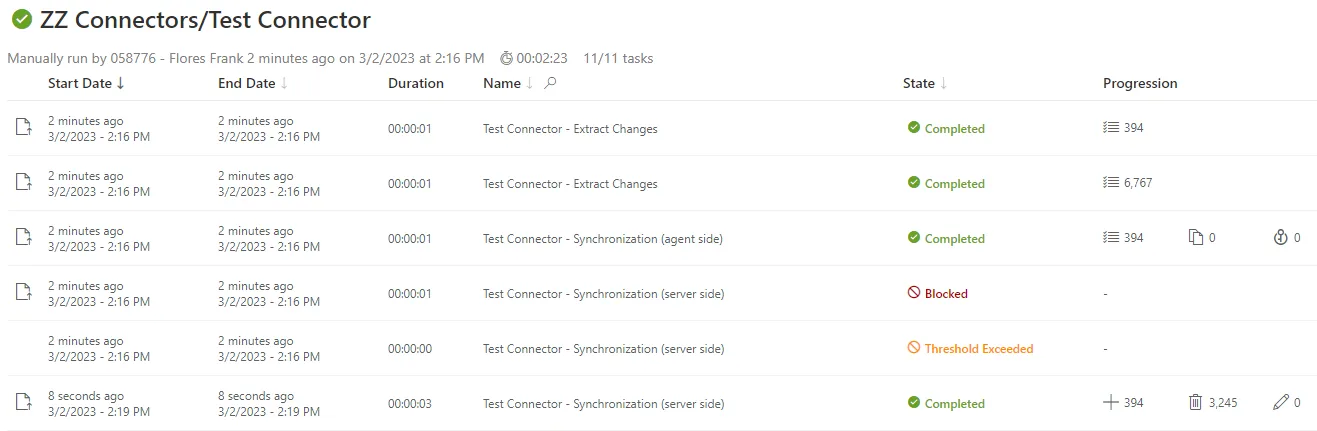Click the trash icon showing 3,245 deletions
Image resolution: width=1317 pixels, height=431 pixels.
click(1194, 403)
